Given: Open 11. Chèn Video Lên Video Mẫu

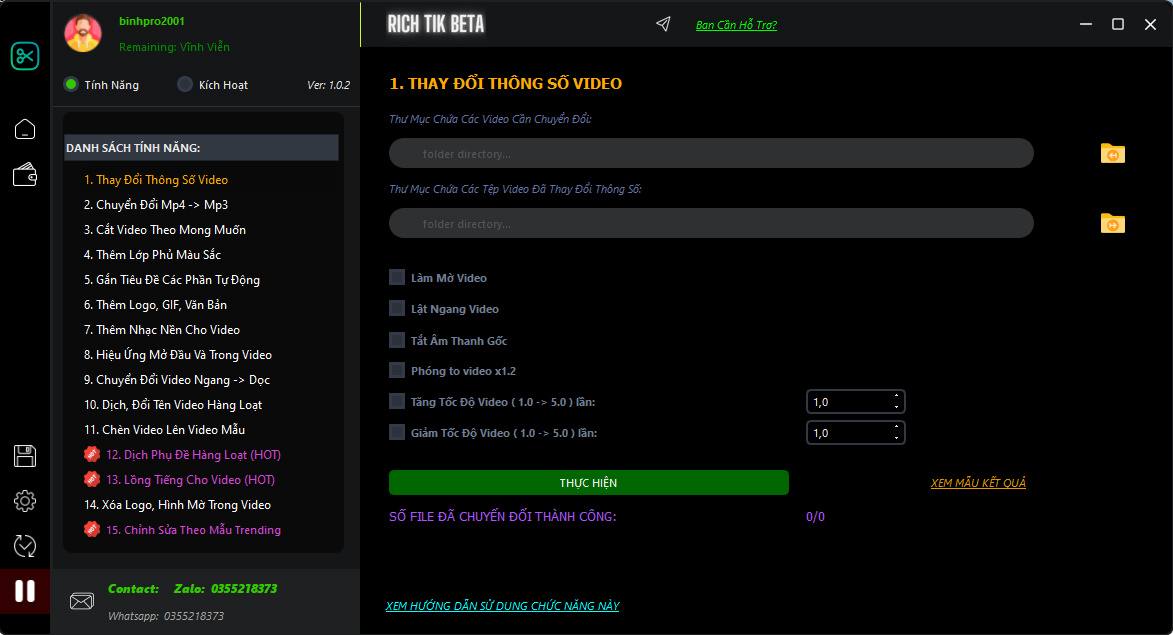Looking at the screenshot, I should 164,429.
